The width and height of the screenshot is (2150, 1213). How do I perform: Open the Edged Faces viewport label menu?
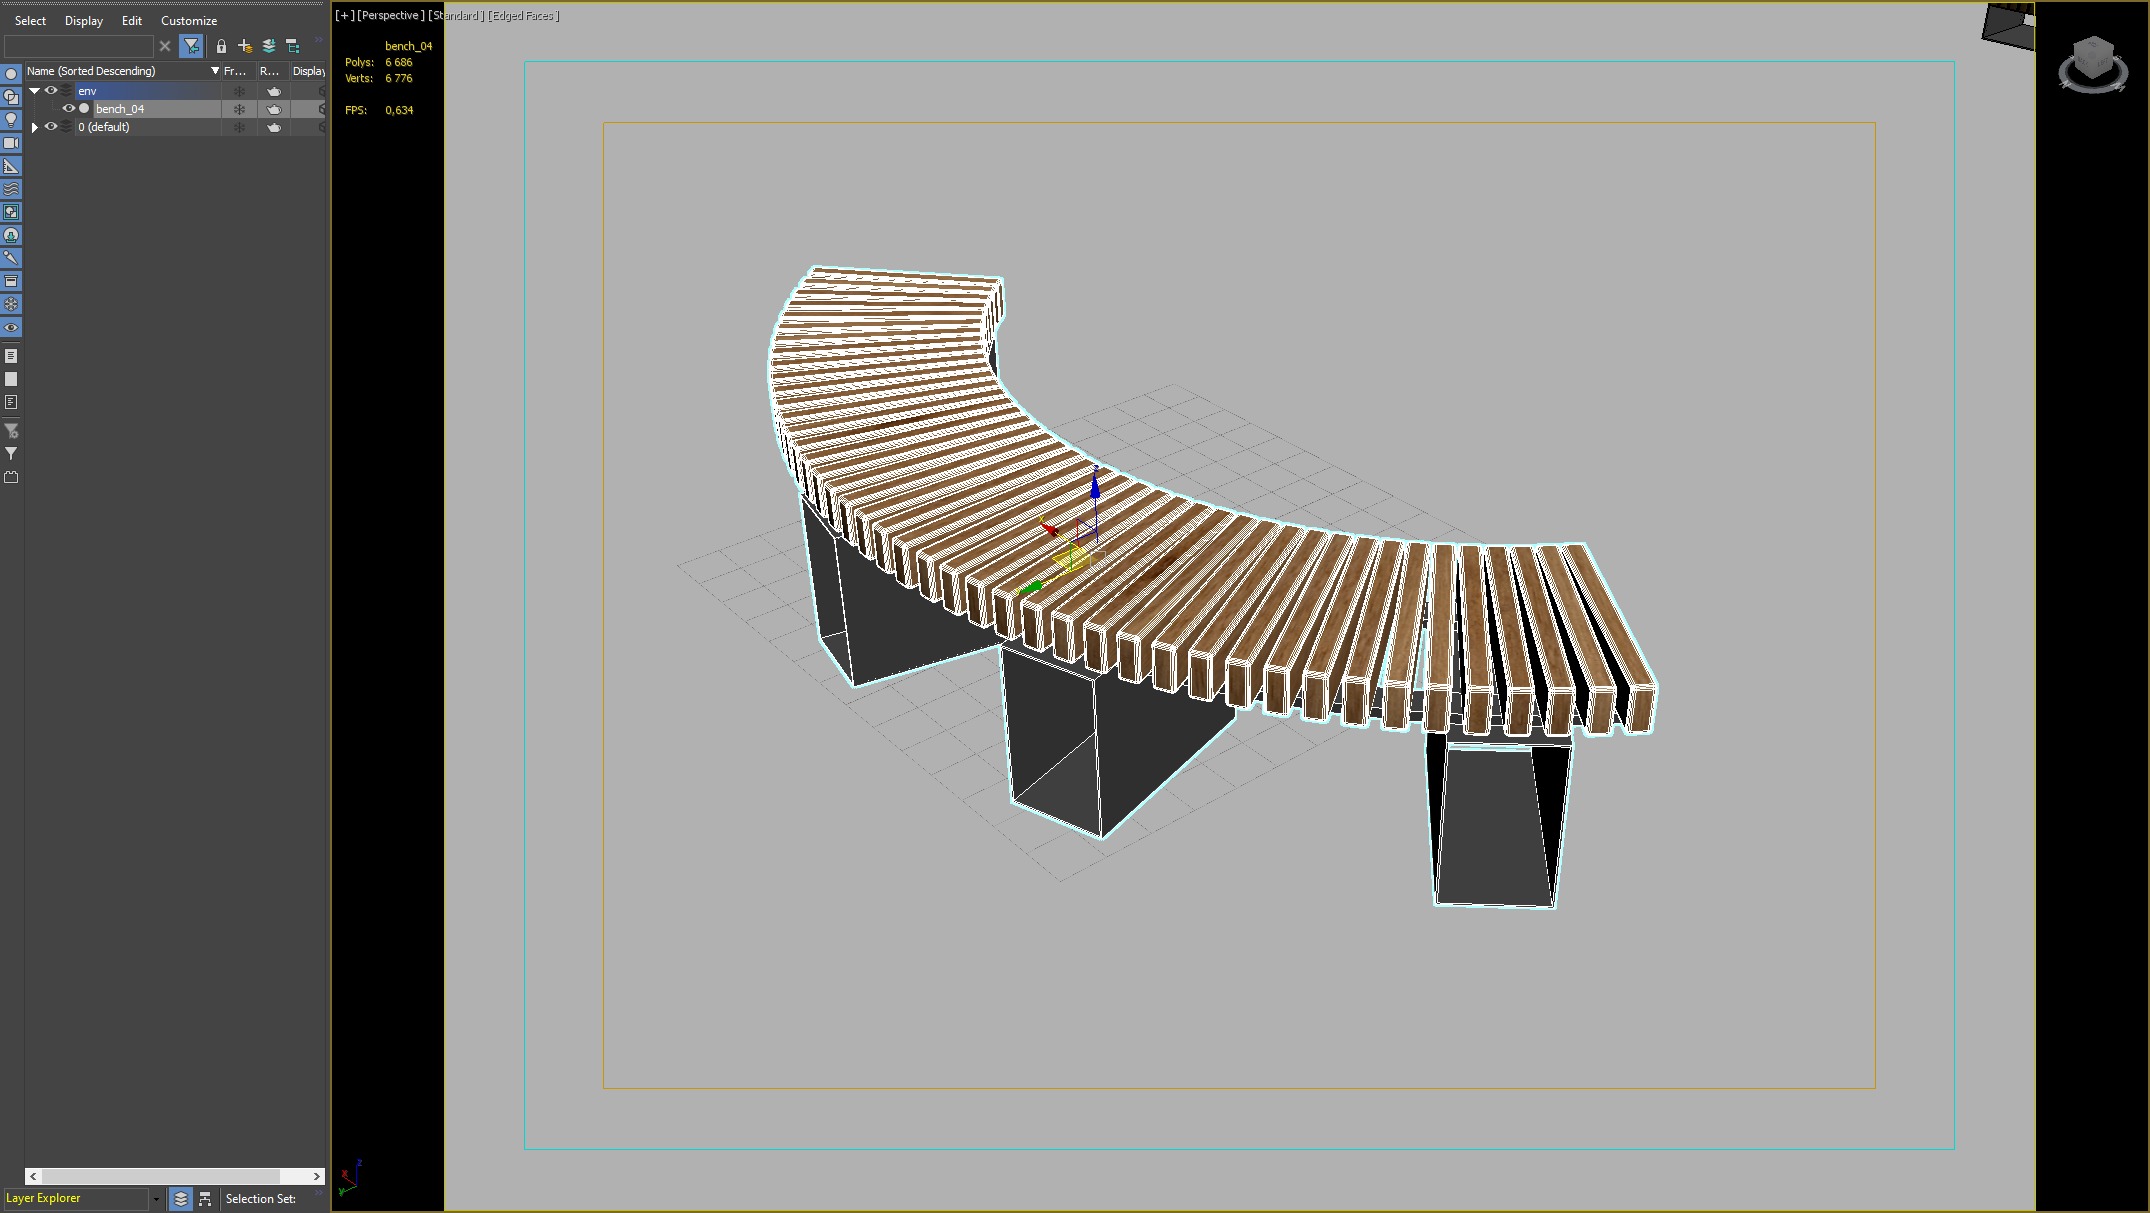pos(524,15)
